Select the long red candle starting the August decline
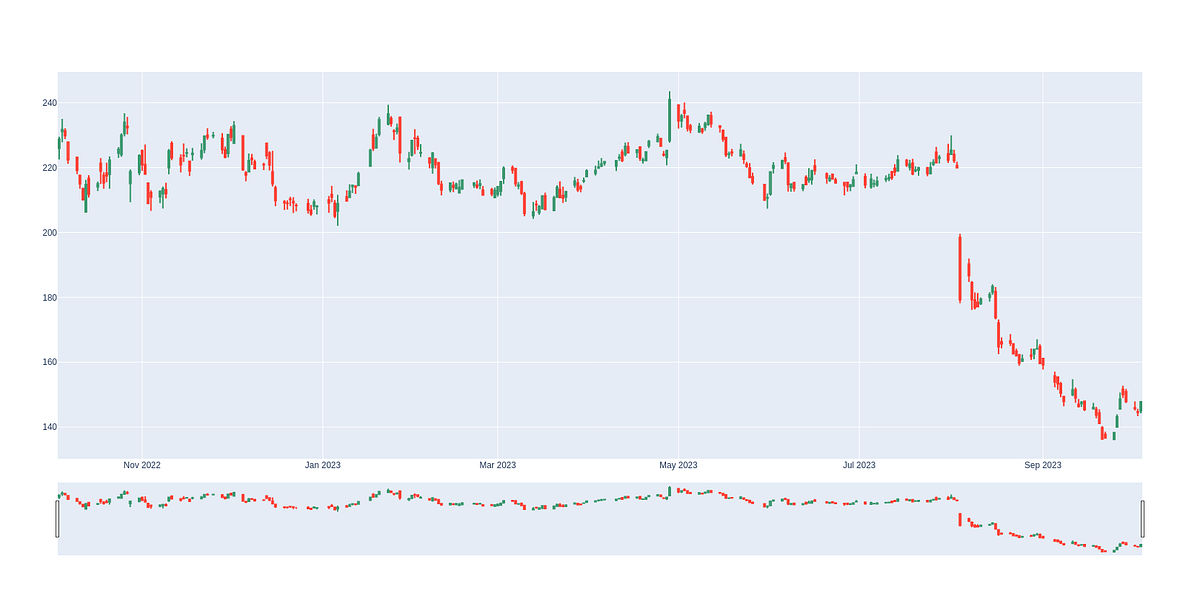This screenshot has width=1200, height=613. pos(961,265)
